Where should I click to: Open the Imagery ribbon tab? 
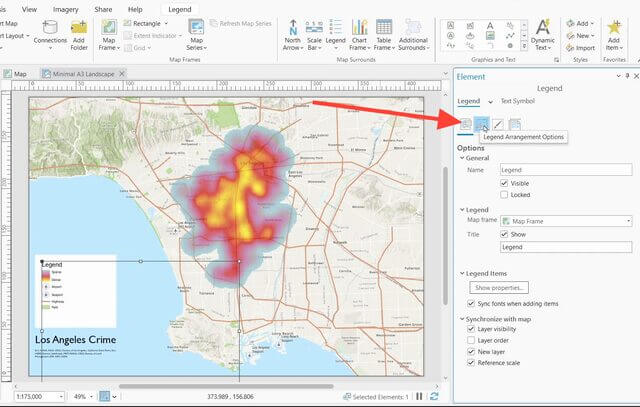click(65, 9)
